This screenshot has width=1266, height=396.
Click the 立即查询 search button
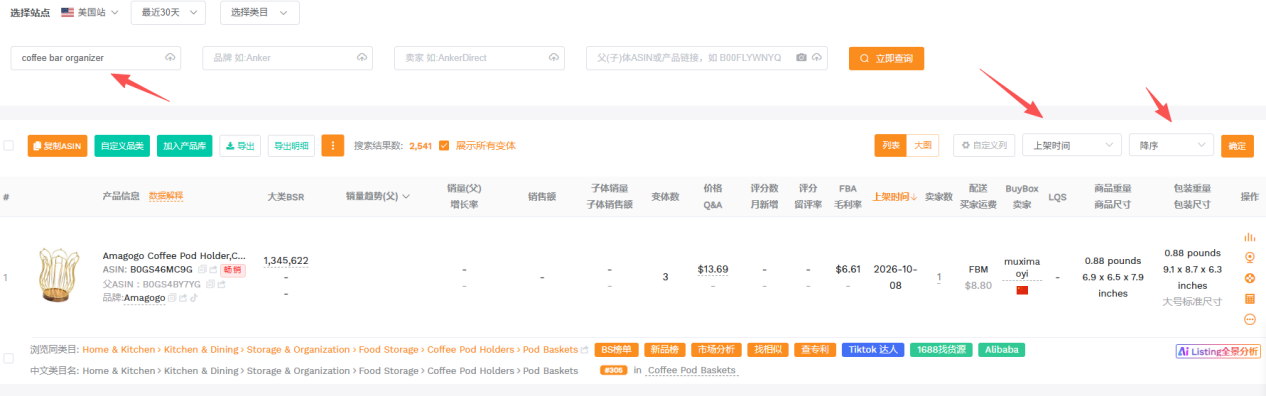886,58
